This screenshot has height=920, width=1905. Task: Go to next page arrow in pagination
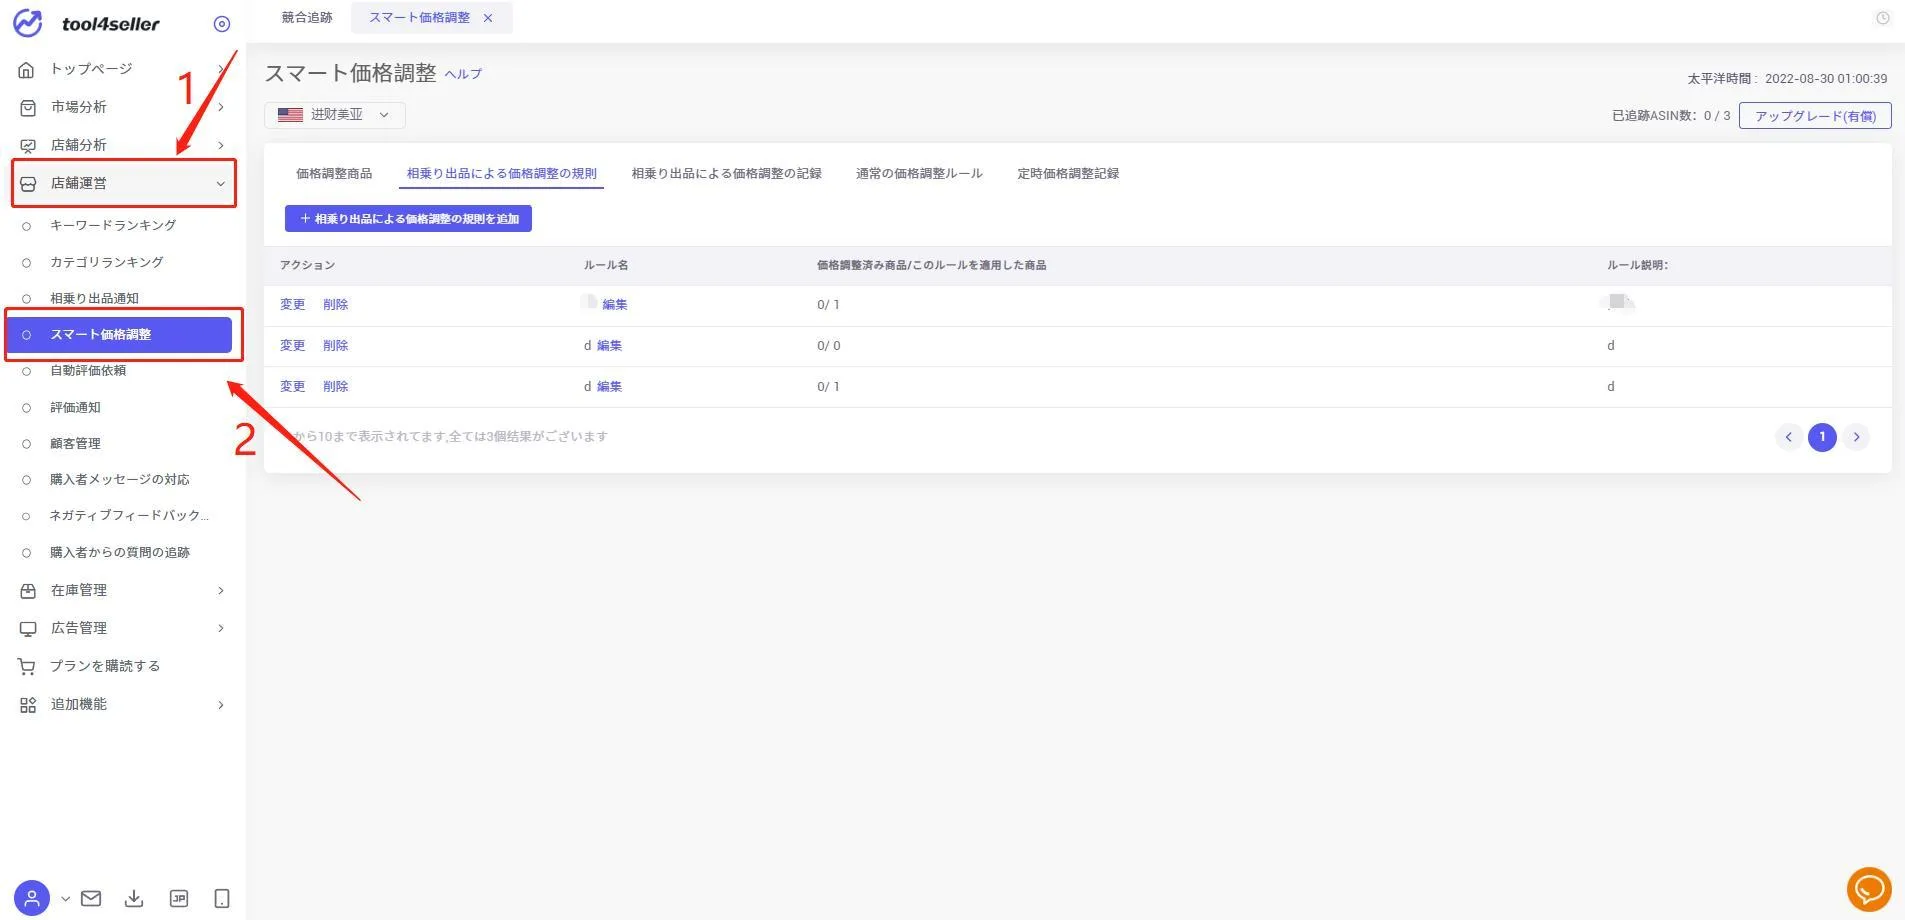point(1856,437)
